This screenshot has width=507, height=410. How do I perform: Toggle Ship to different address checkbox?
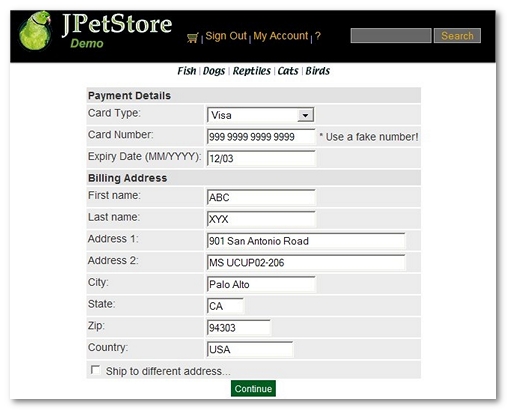95,370
